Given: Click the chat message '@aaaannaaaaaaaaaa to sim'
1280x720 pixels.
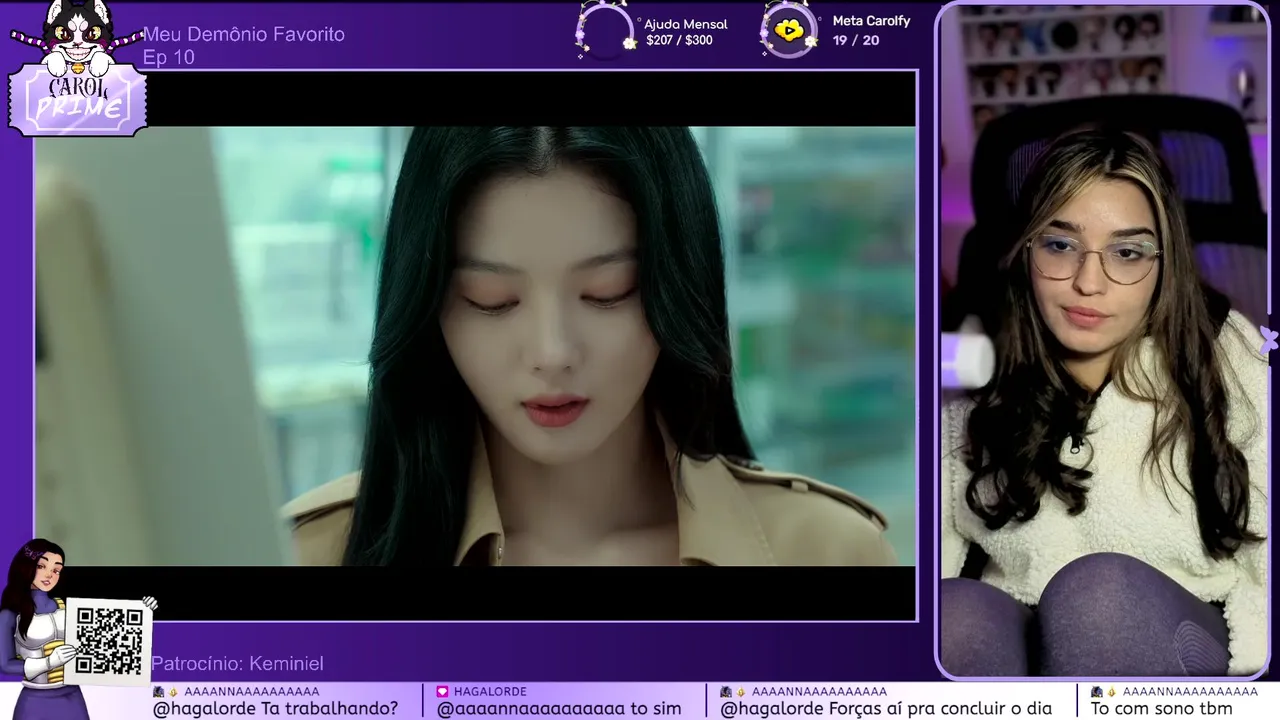Looking at the screenshot, I should [559, 708].
